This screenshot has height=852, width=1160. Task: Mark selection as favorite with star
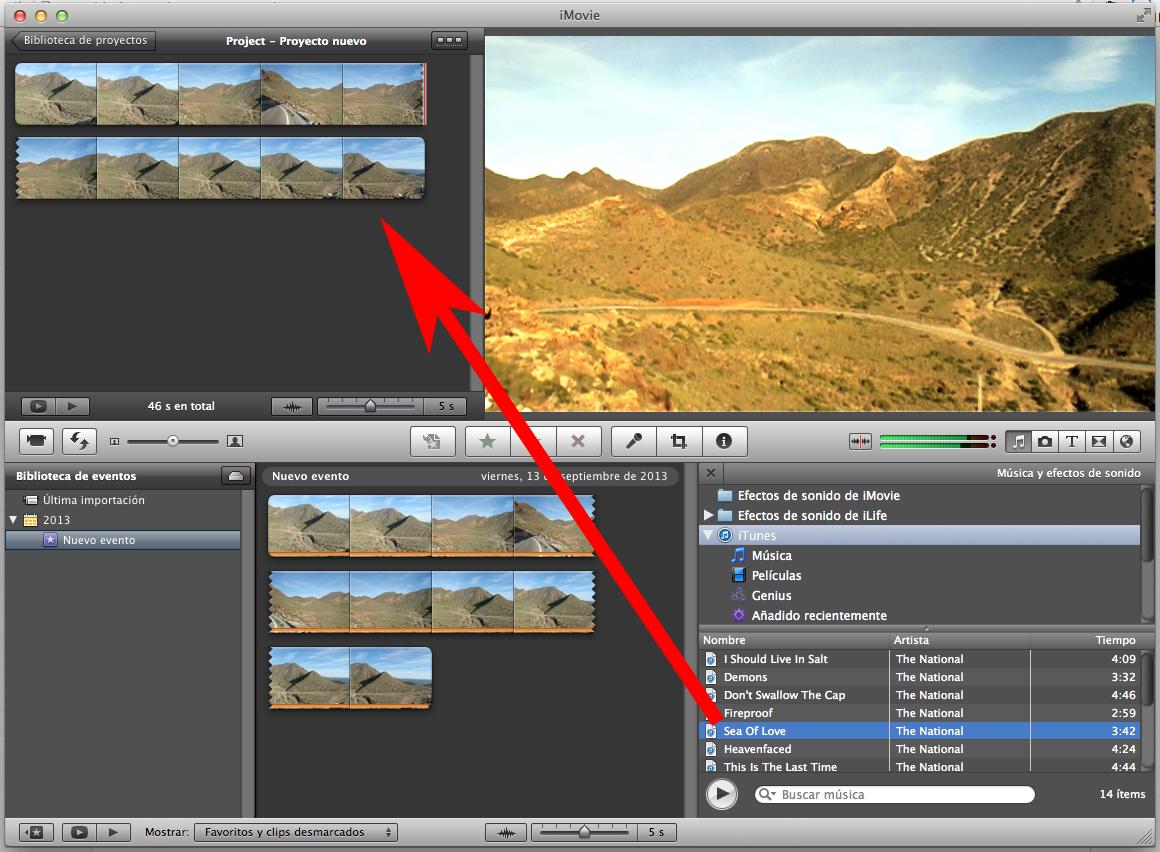click(488, 441)
